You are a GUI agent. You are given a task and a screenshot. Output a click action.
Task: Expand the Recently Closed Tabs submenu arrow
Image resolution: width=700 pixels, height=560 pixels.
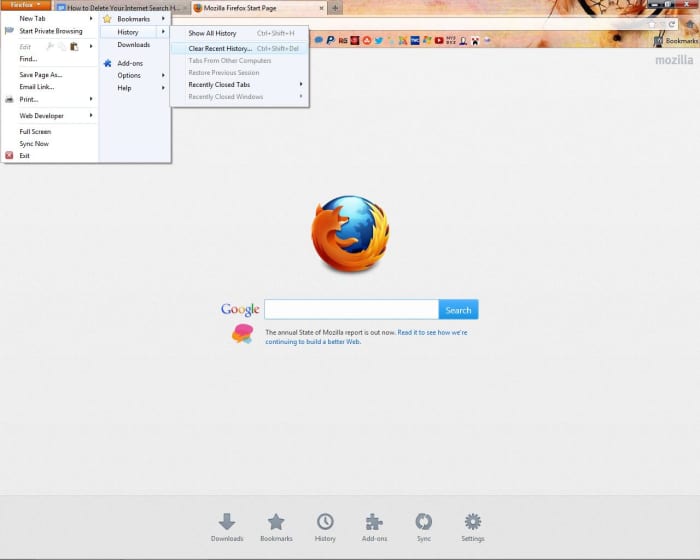301,84
